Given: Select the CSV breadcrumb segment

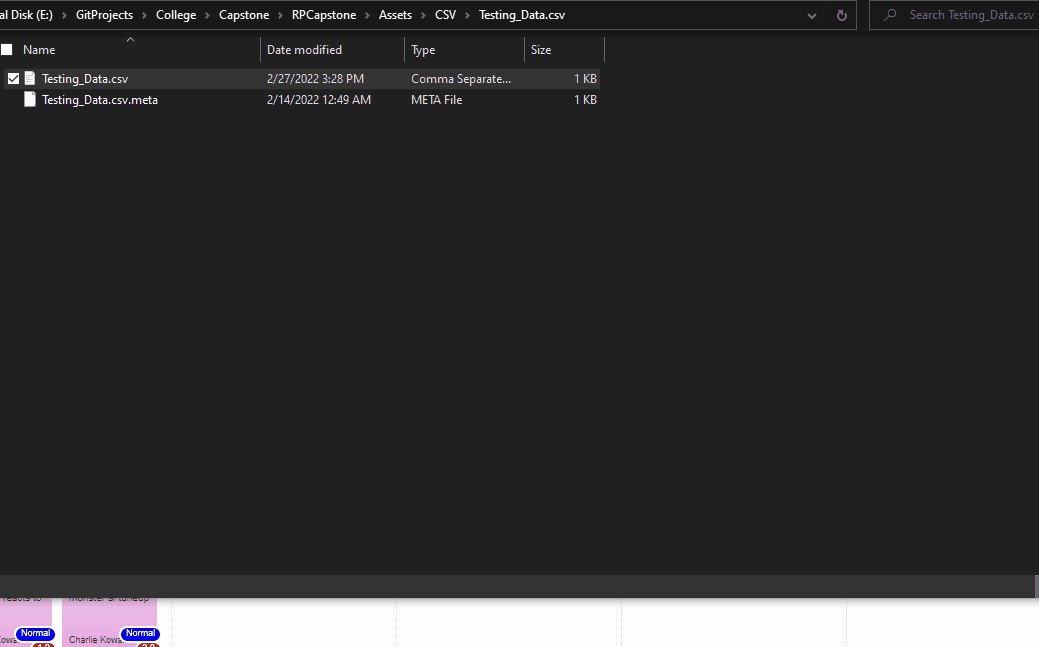Looking at the screenshot, I should point(445,15).
